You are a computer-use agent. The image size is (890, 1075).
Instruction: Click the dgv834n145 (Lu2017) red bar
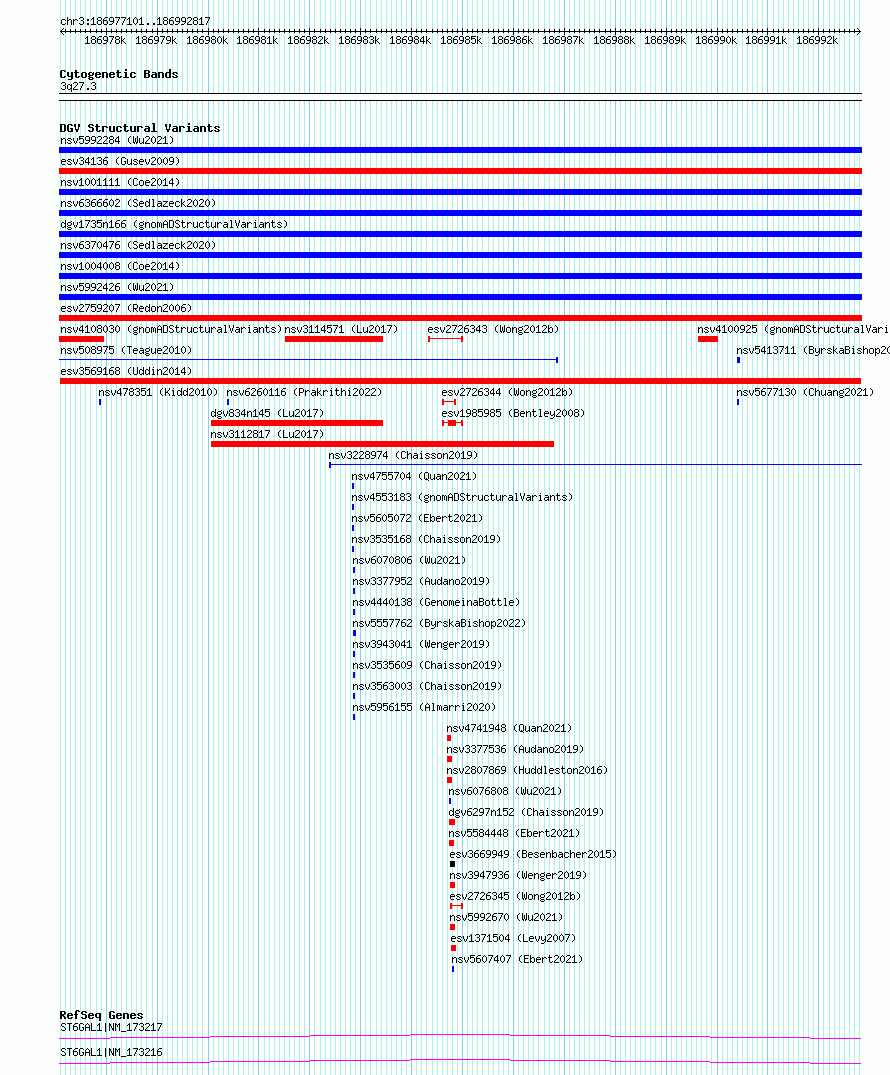point(297,423)
